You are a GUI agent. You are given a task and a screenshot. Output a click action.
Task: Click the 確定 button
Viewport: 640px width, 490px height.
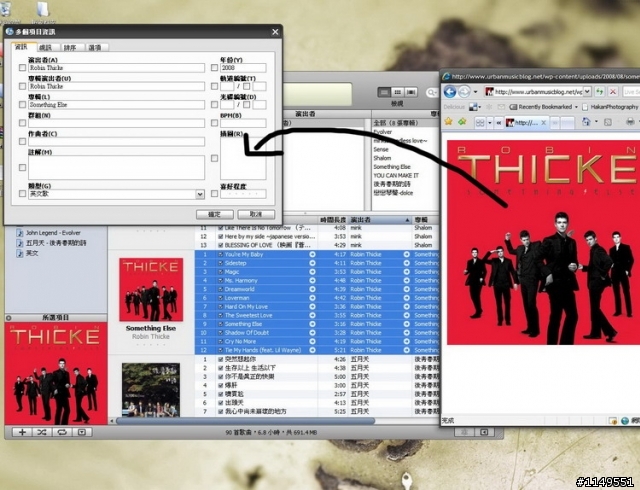[x=215, y=214]
